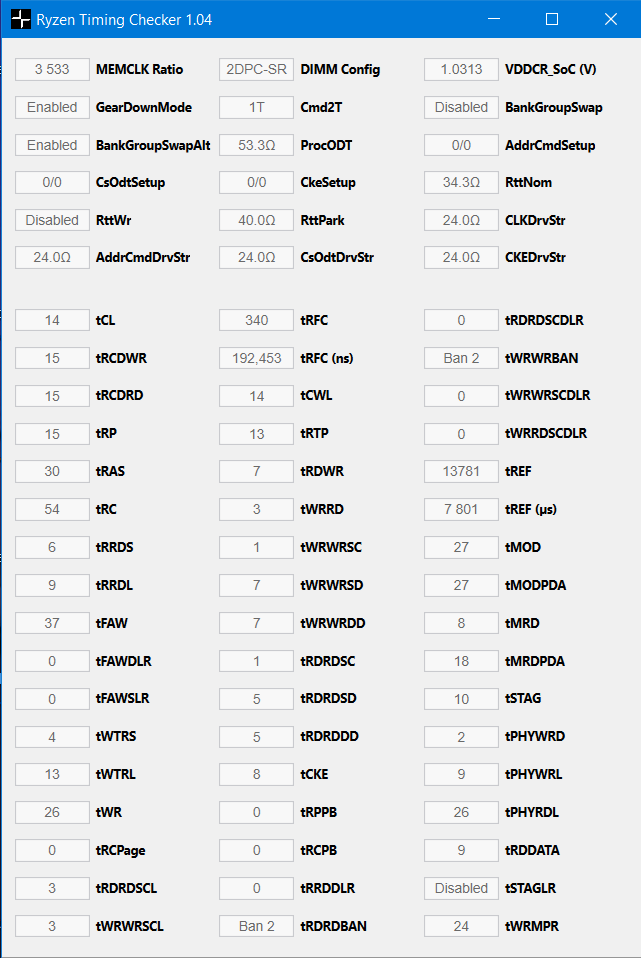The height and width of the screenshot is (964, 641).
Task: Click the tRFC value 340 field
Action: click(x=257, y=321)
